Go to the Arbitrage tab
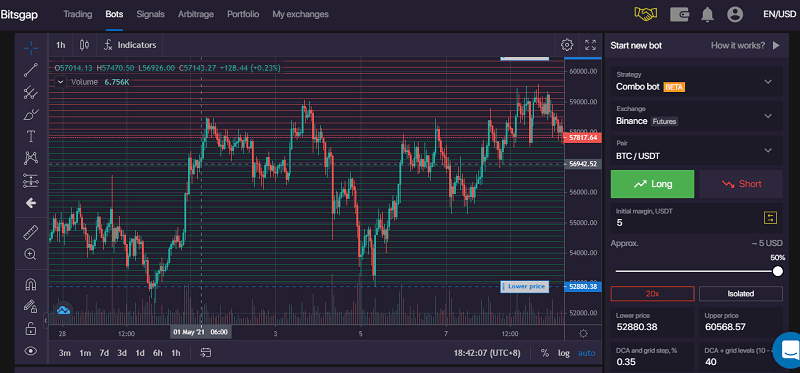The image size is (800, 373). point(196,14)
